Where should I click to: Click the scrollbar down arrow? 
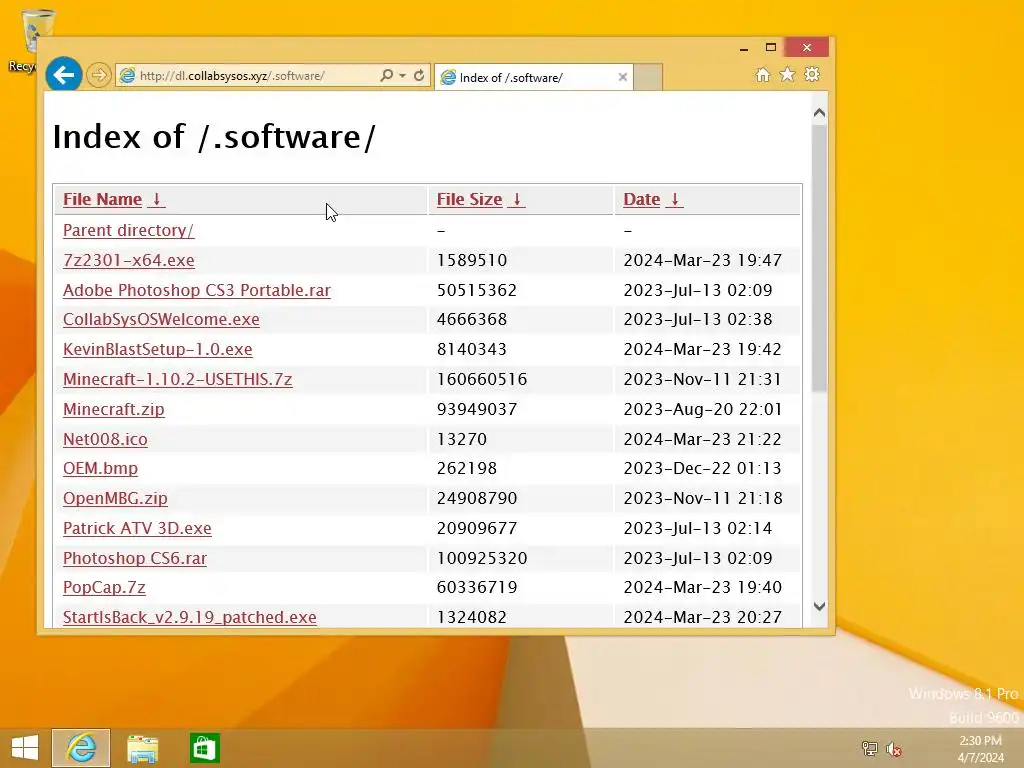[820, 606]
